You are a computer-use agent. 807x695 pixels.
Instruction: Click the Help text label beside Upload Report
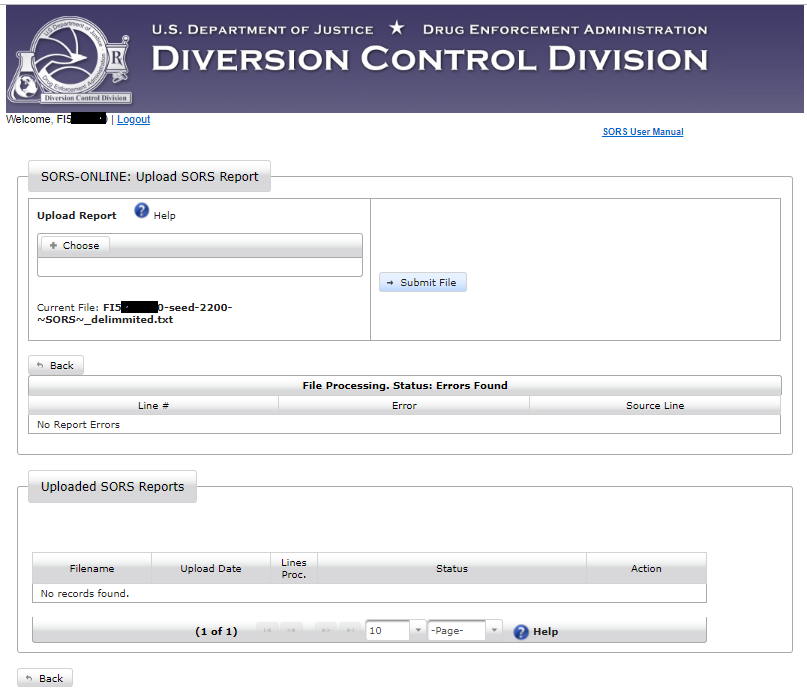(x=165, y=216)
